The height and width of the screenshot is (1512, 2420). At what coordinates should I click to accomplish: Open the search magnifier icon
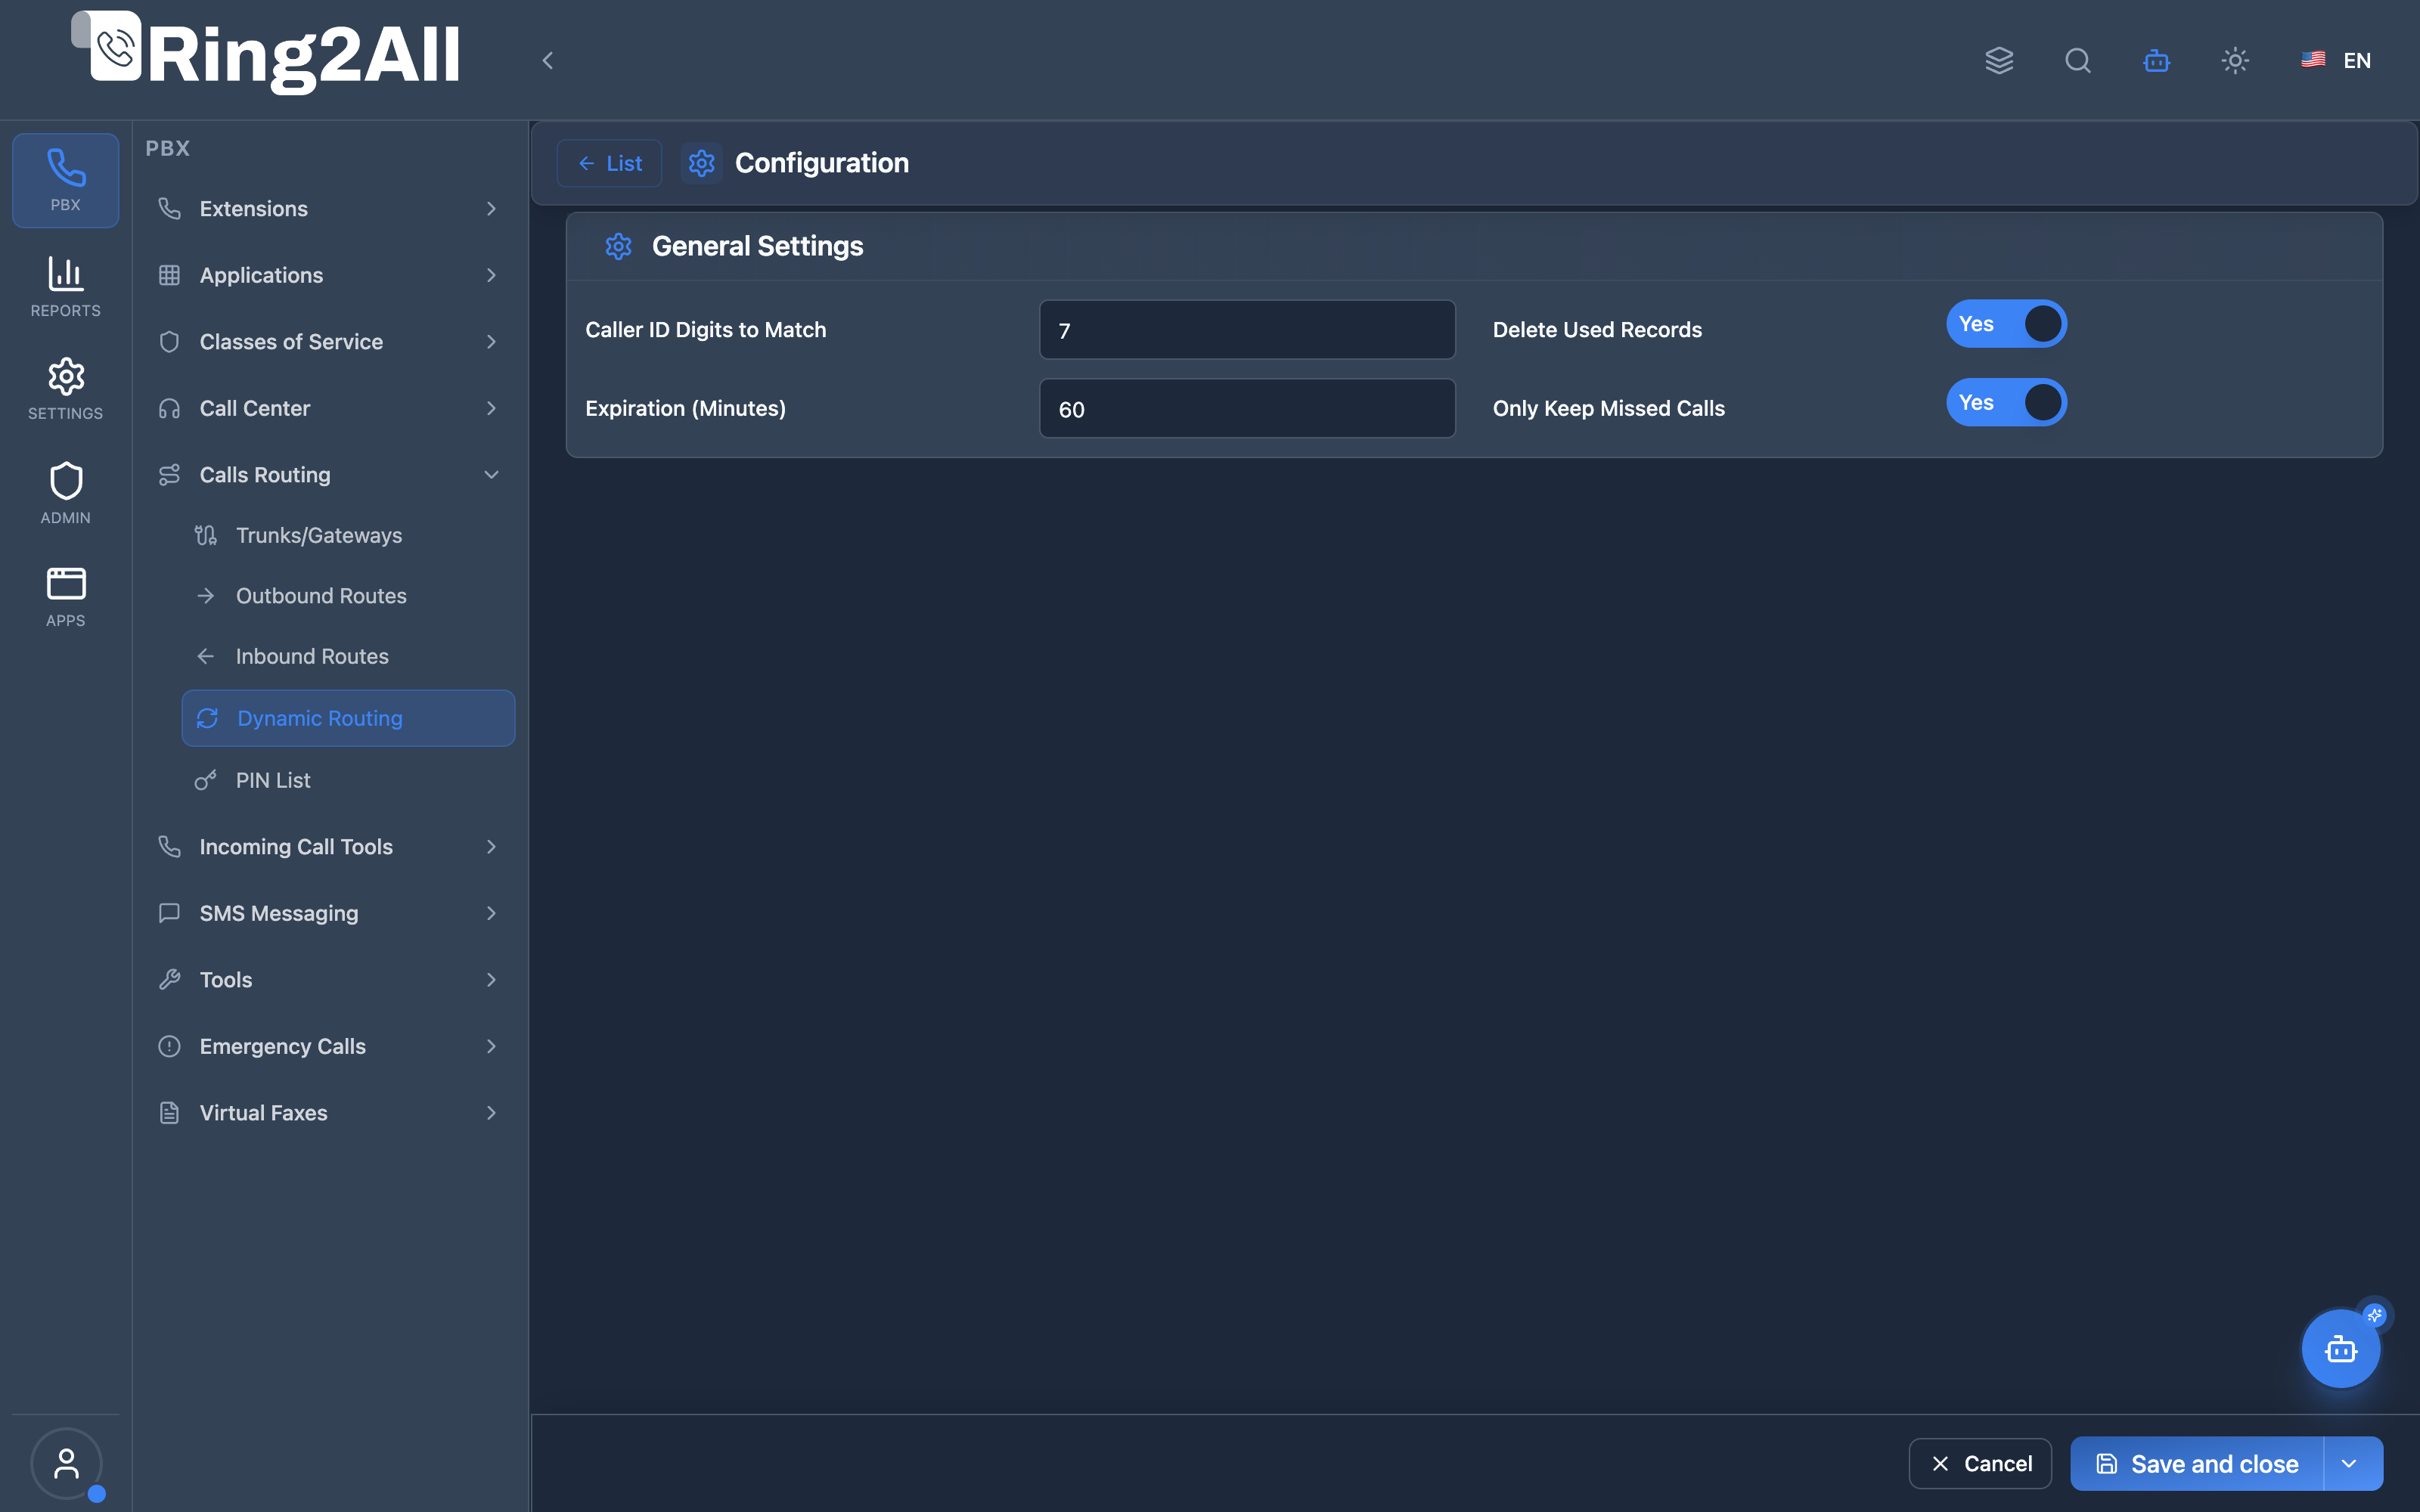click(x=2078, y=61)
